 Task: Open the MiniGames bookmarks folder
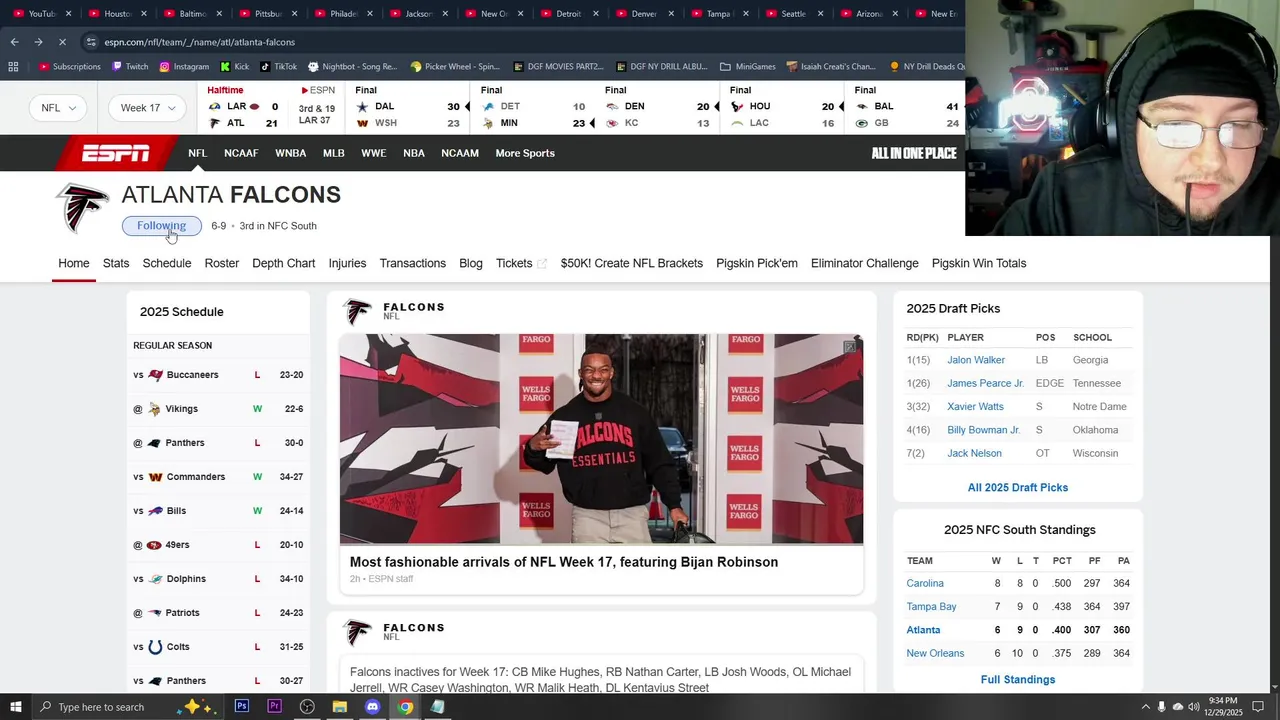click(x=747, y=67)
